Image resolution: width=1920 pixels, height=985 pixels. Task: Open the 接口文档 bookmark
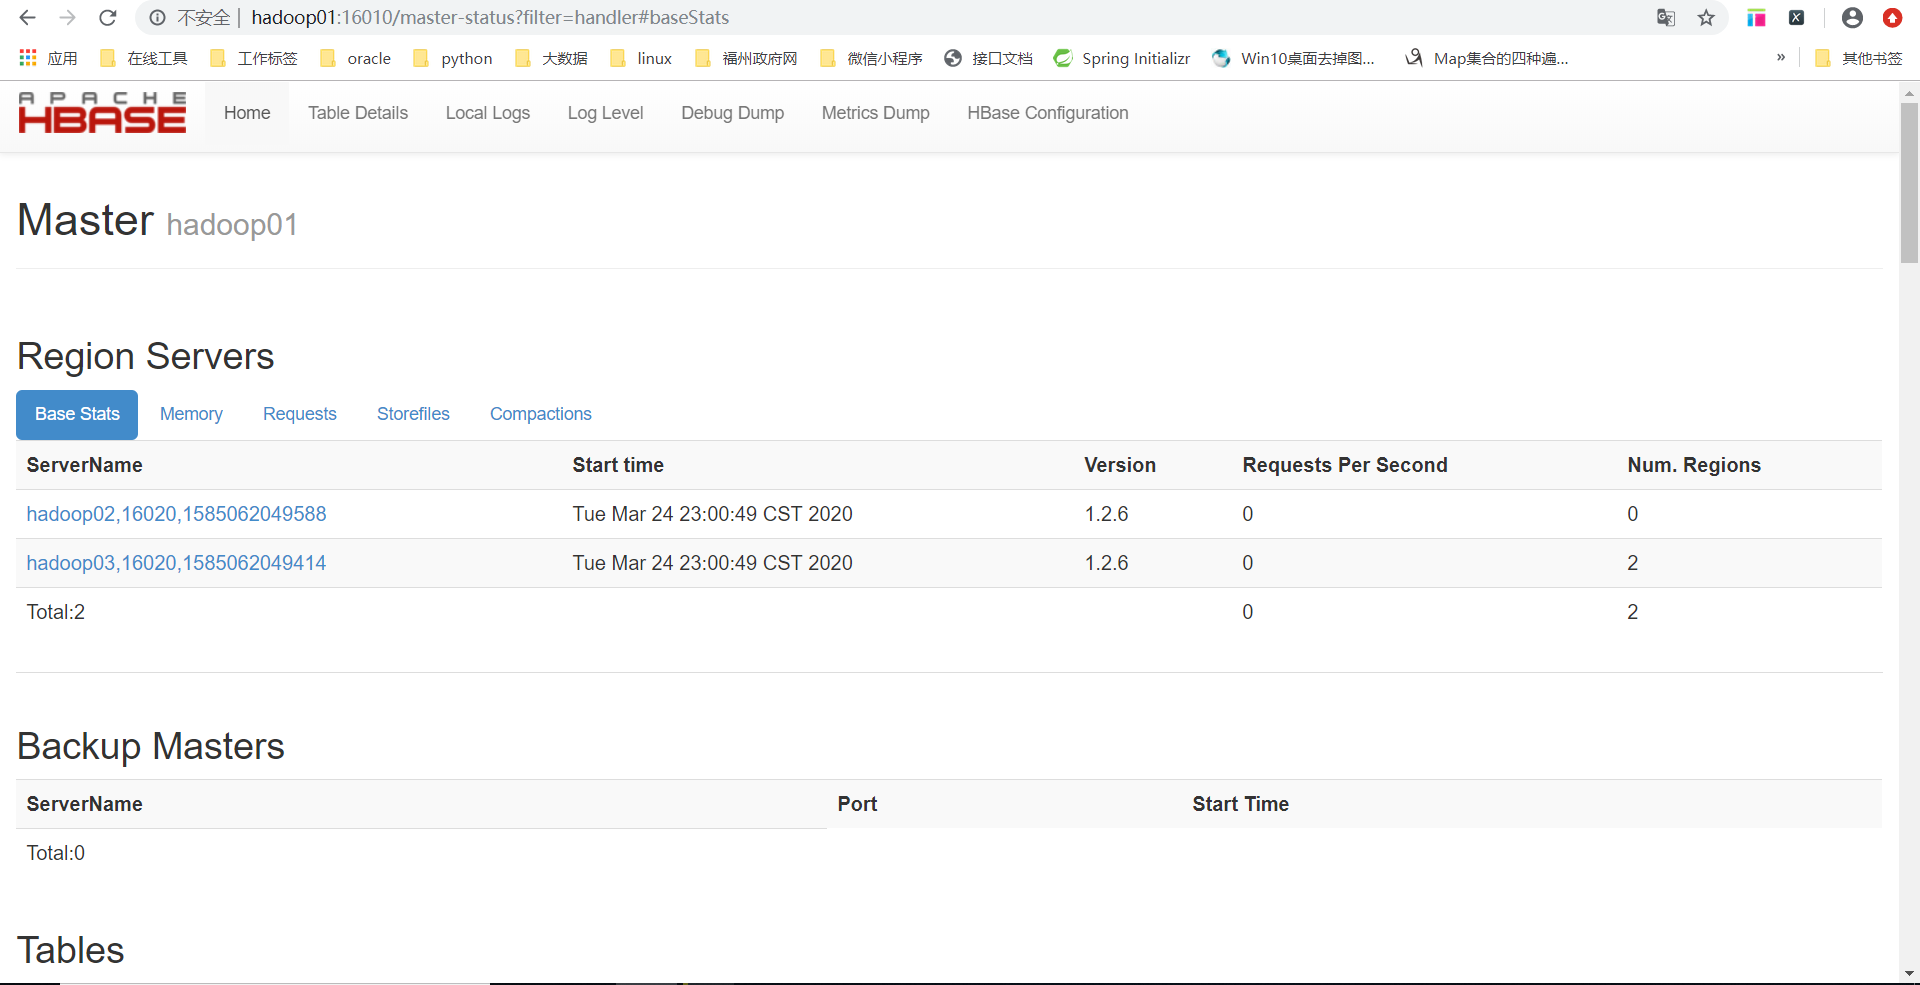point(988,58)
